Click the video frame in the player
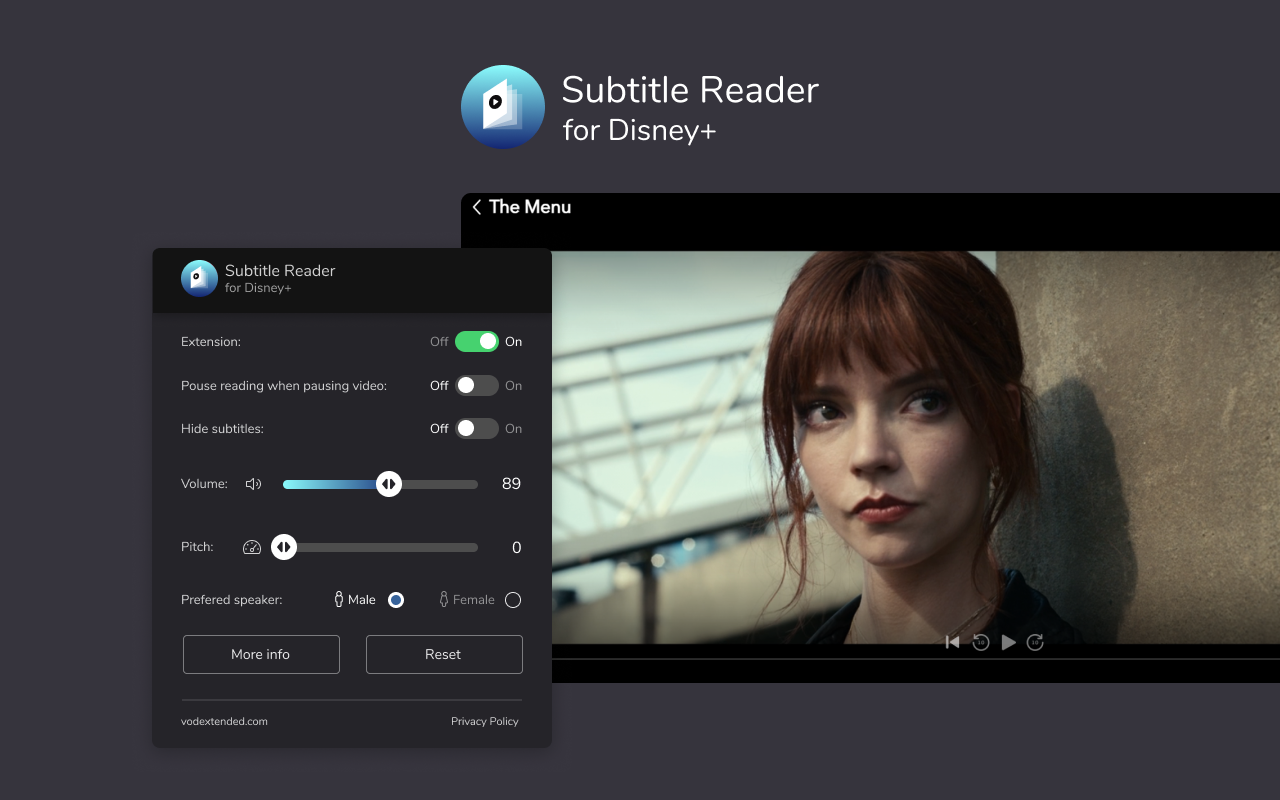This screenshot has width=1280, height=800. pyautogui.click(x=916, y=447)
